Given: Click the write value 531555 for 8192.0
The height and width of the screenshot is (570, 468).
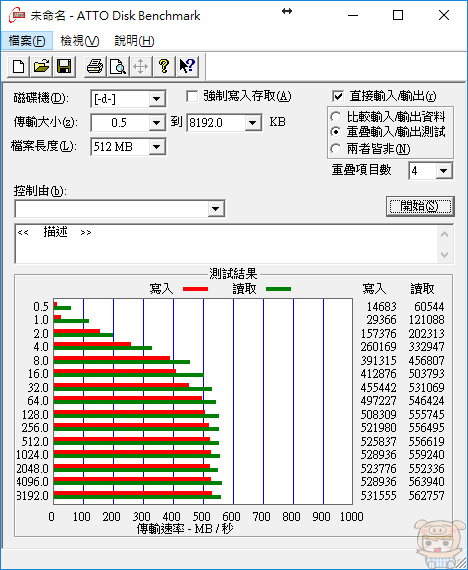Looking at the screenshot, I should coord(378,495).
